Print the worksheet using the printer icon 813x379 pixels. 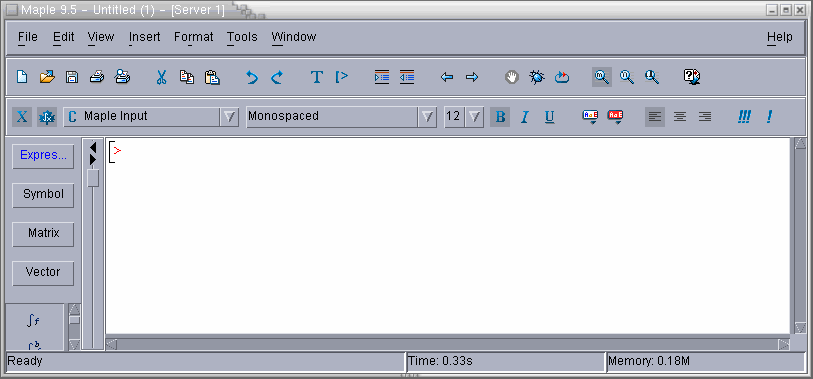(97, 77)
